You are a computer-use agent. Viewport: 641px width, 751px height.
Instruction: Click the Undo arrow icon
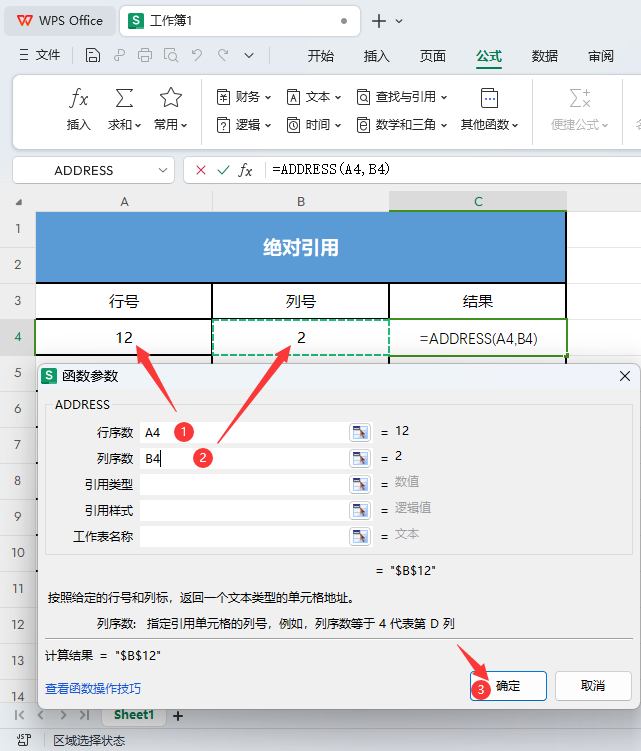coord(197,56)
